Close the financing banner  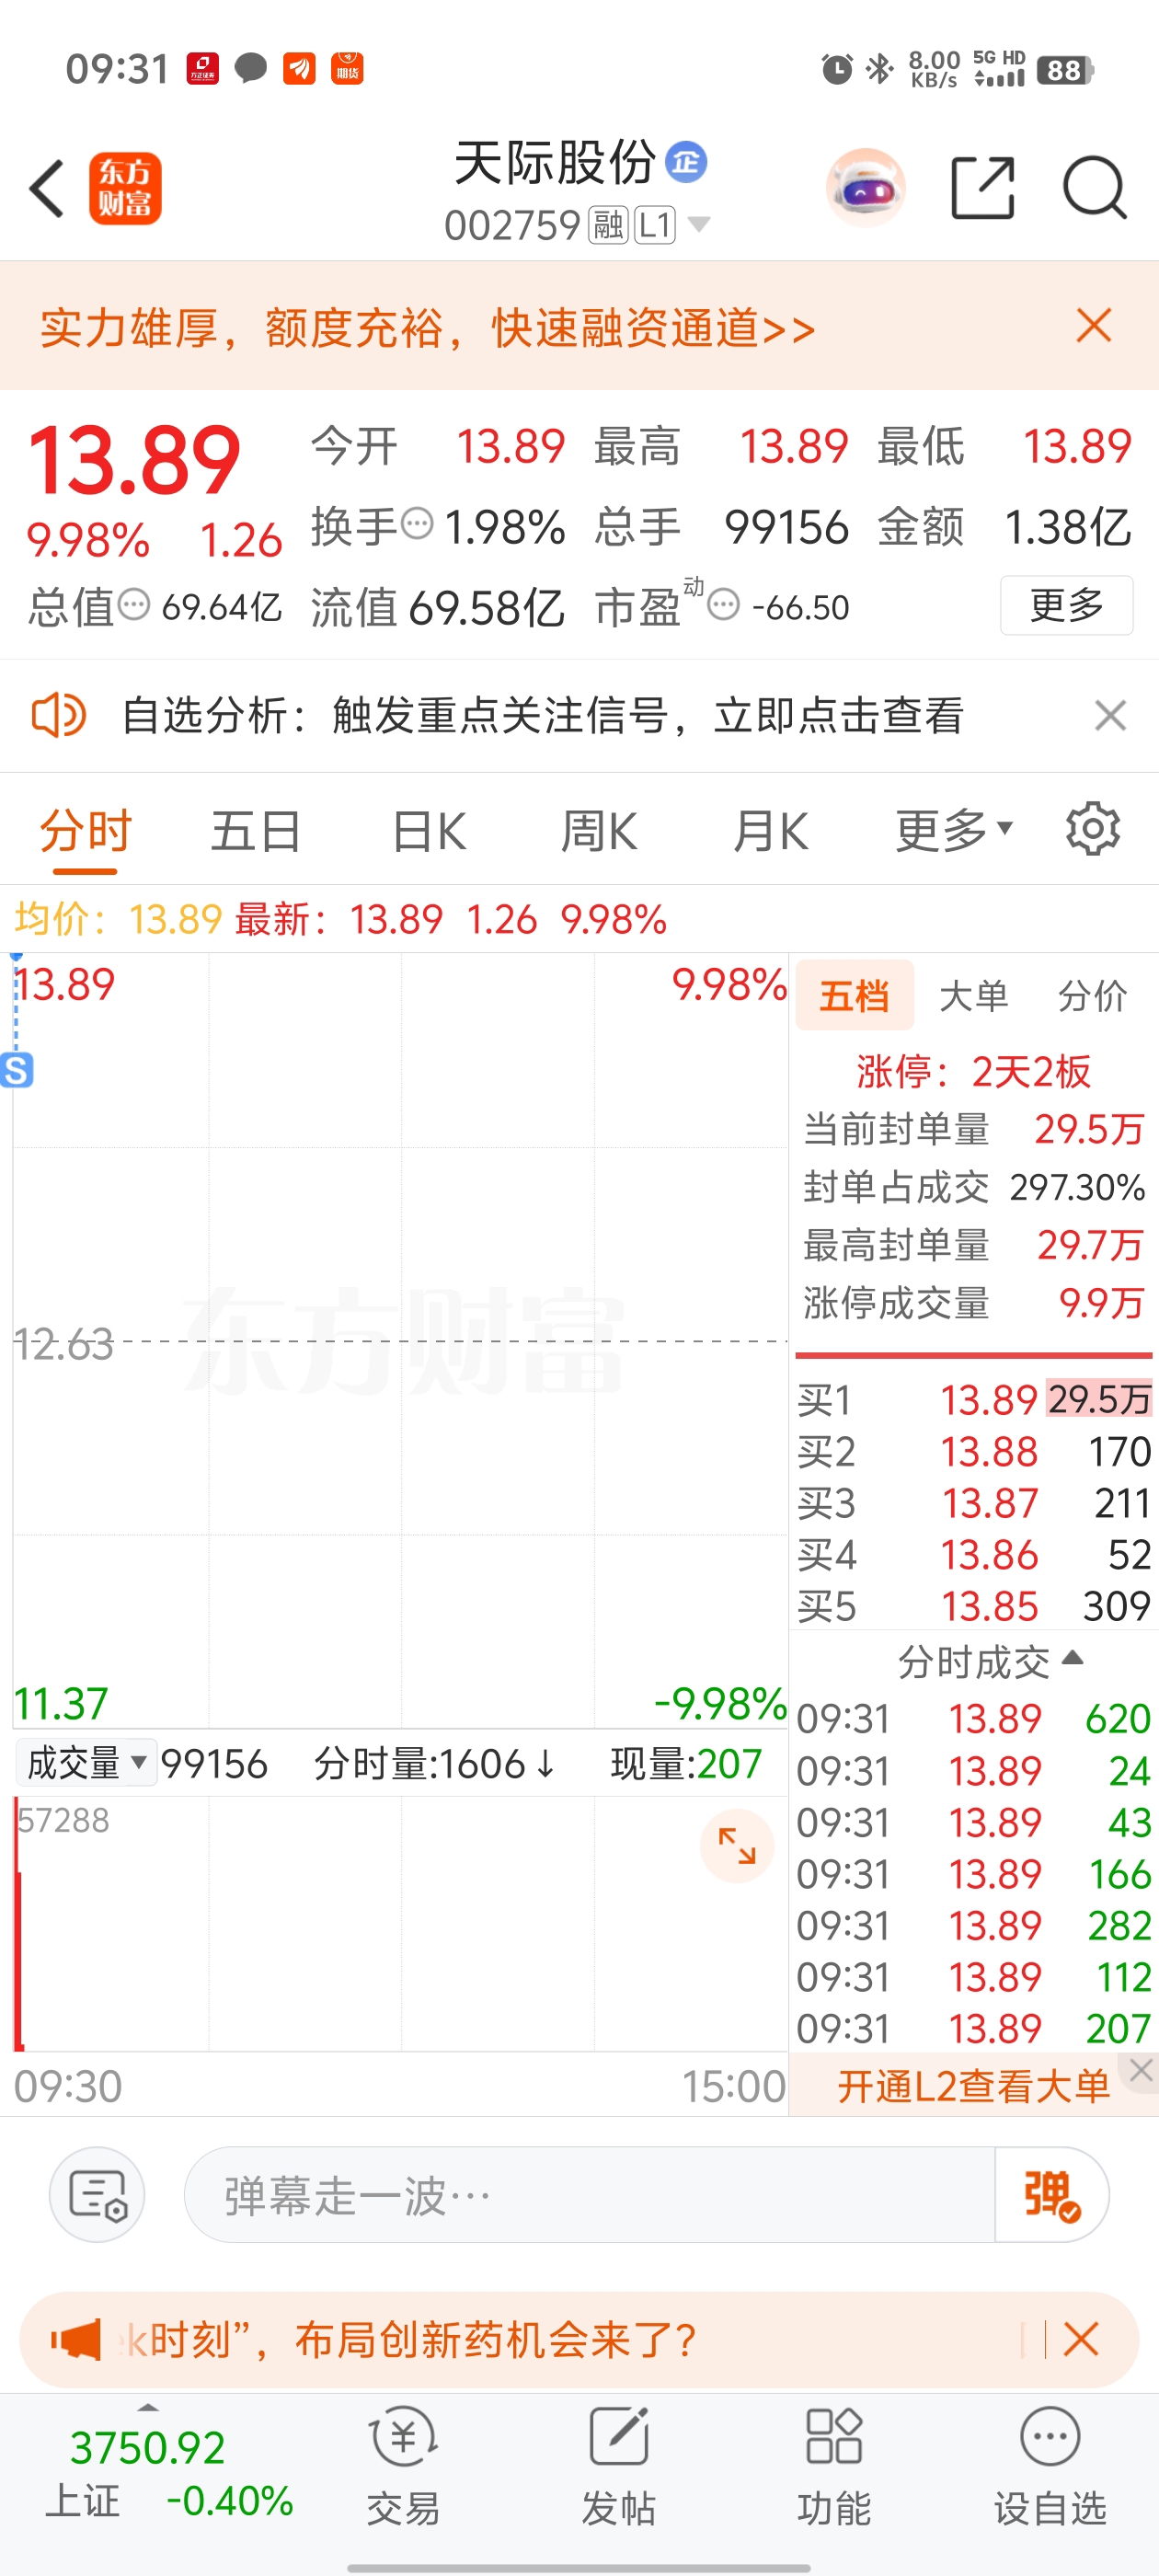(x=1094, y=325)
